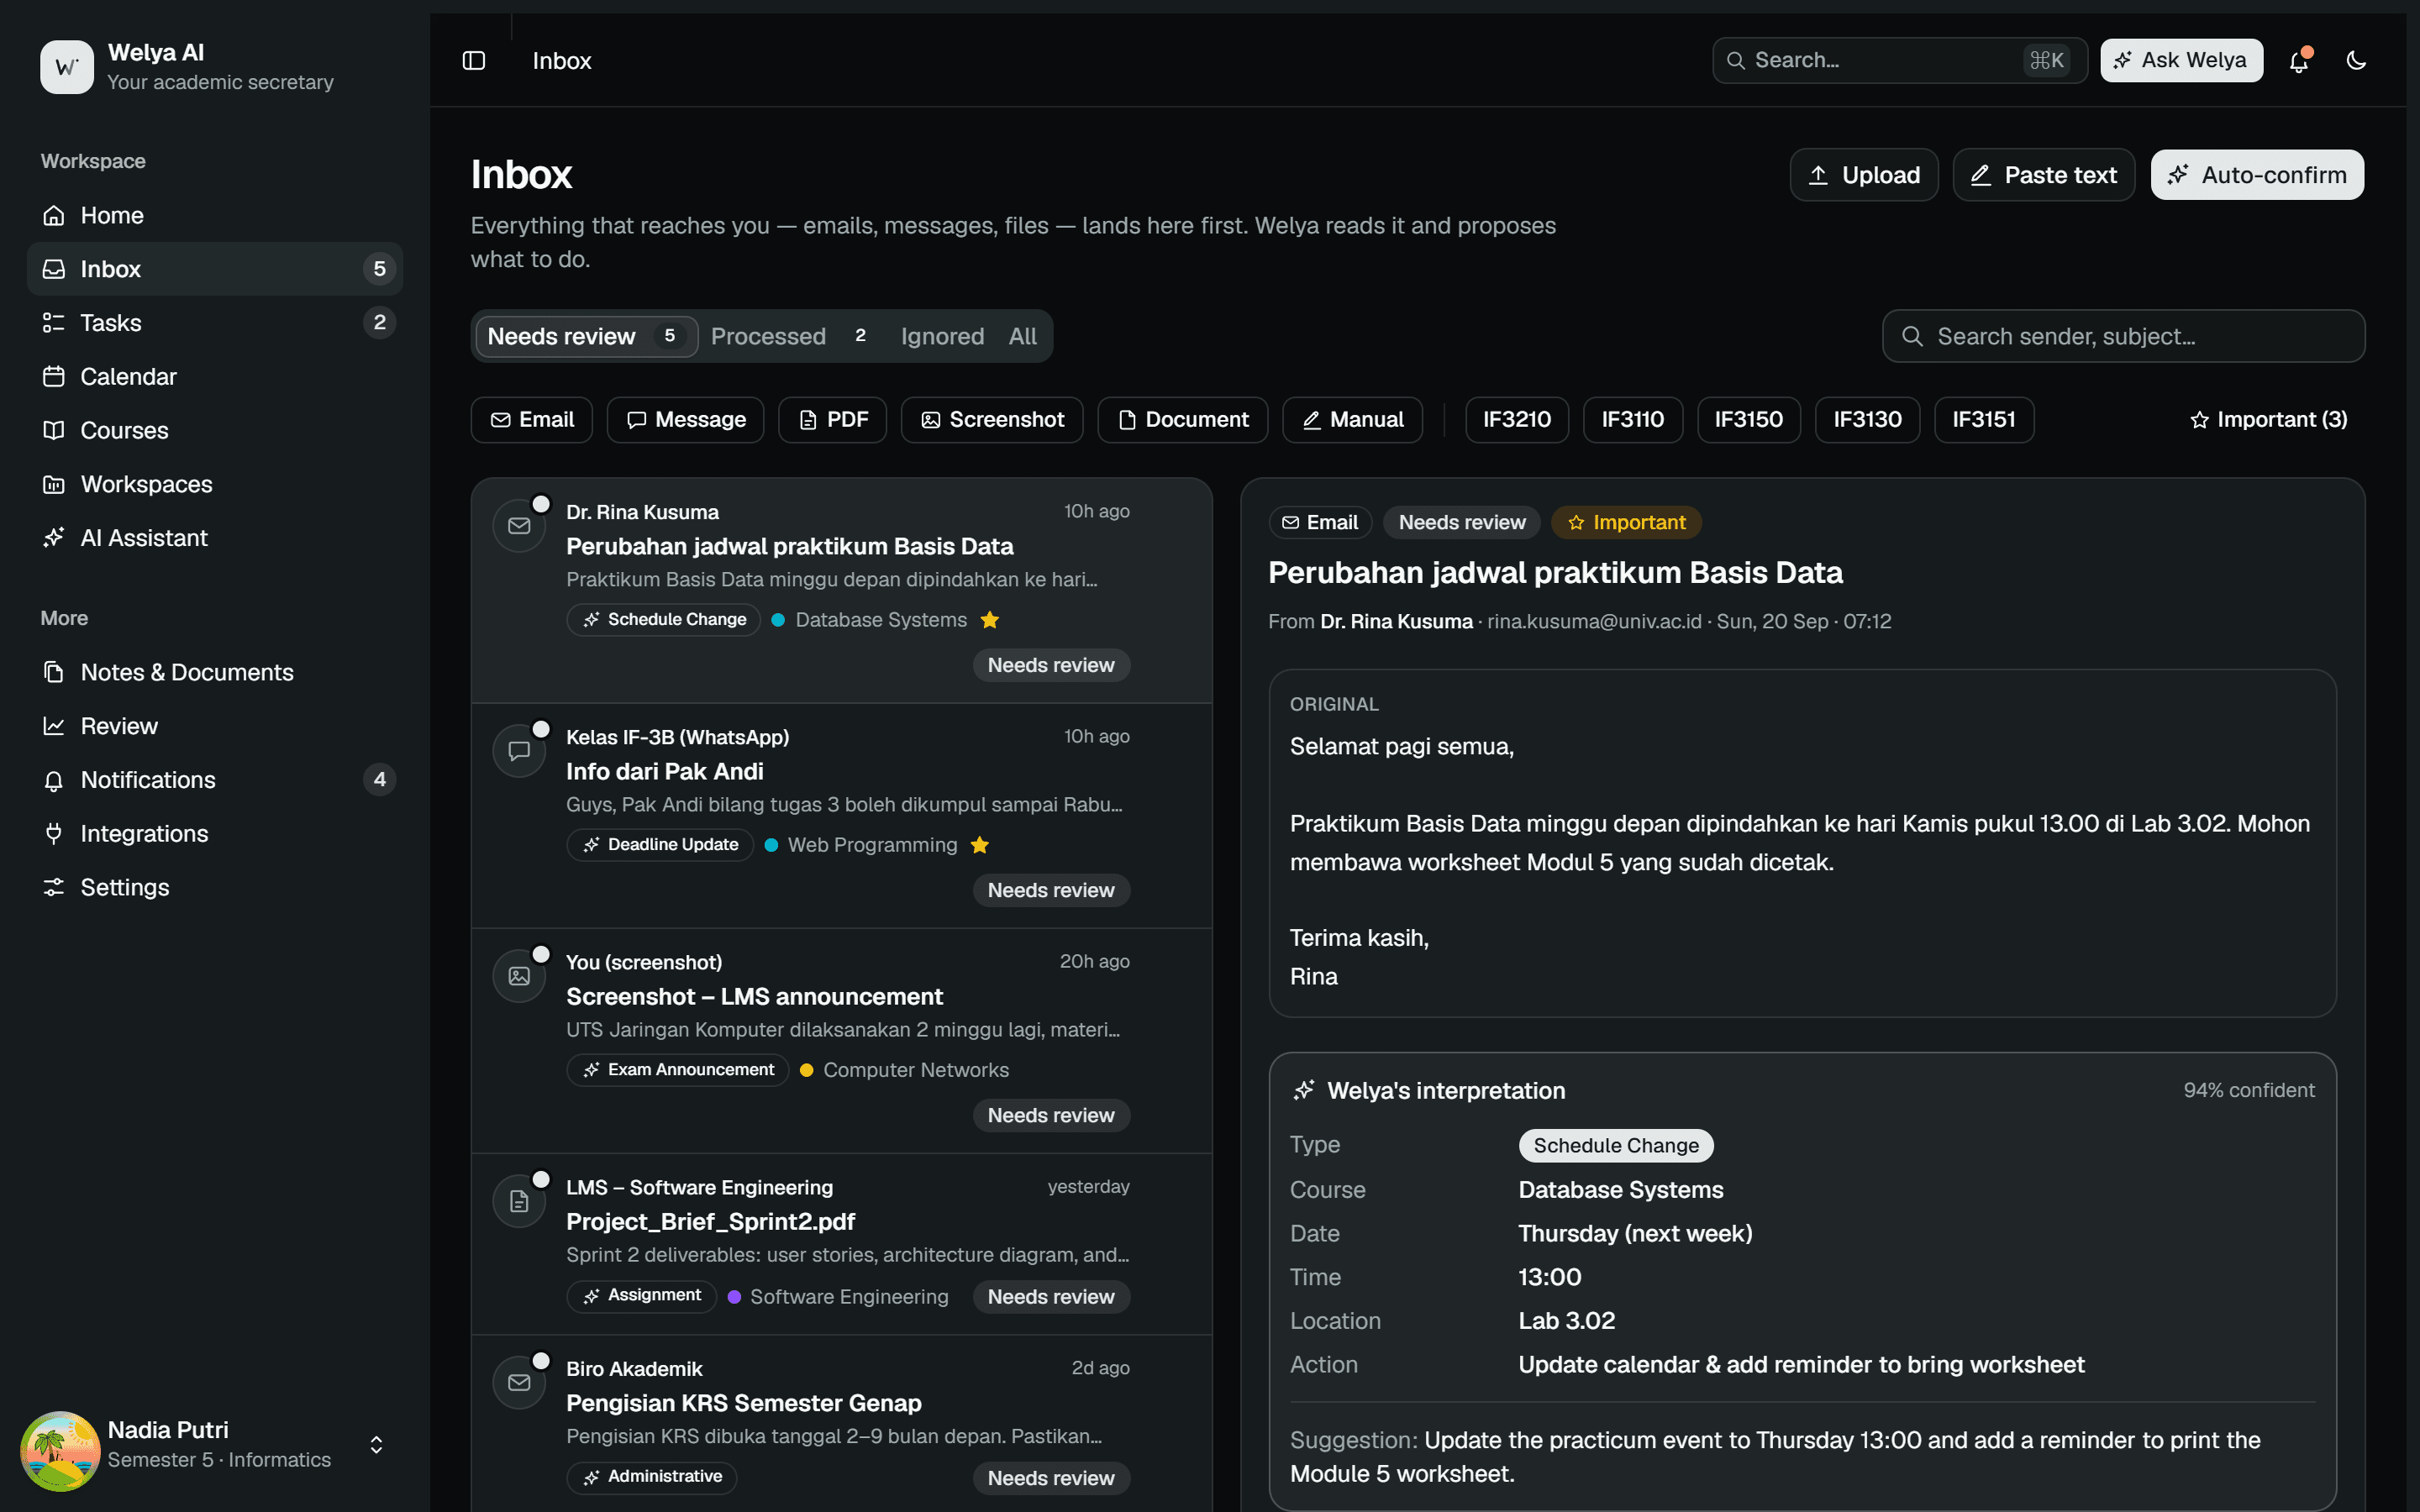Toggle Document filter chip
Screen dimensions: 2420x1512
click(1183, 420)
